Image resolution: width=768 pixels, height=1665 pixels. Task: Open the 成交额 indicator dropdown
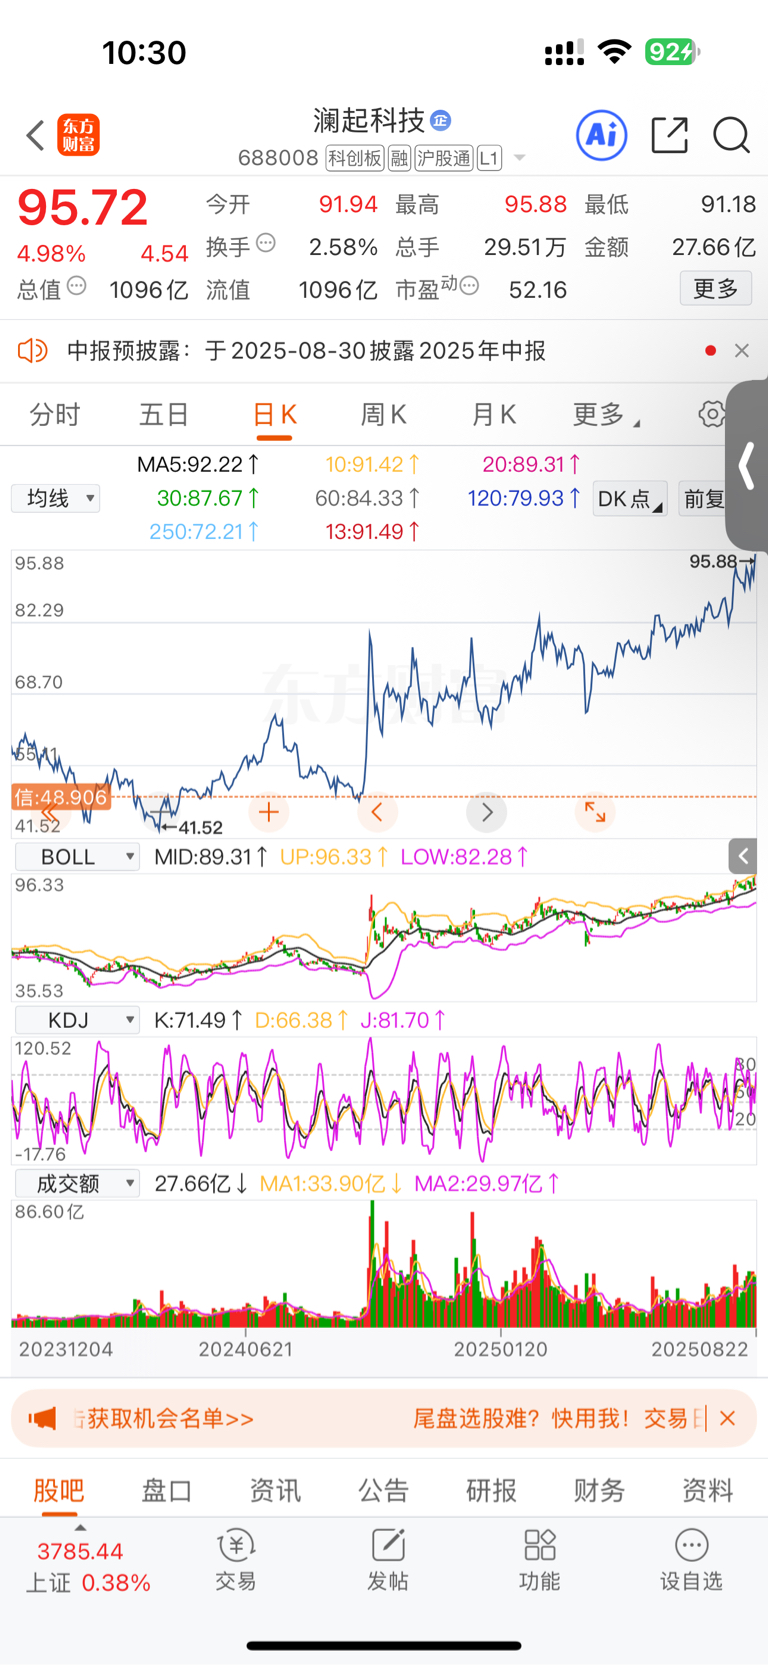(x=77, y=1184)
